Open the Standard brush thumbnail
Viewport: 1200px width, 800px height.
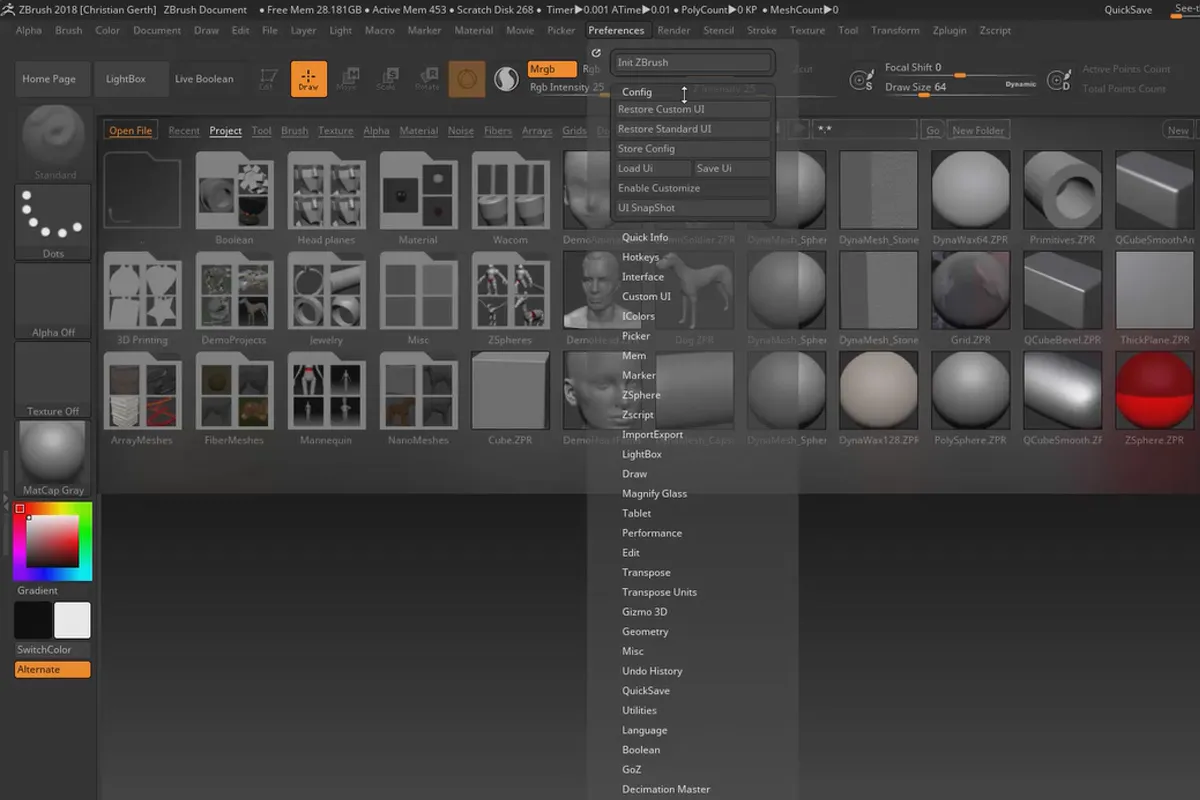pyautogui.click(x=54, y=138)
